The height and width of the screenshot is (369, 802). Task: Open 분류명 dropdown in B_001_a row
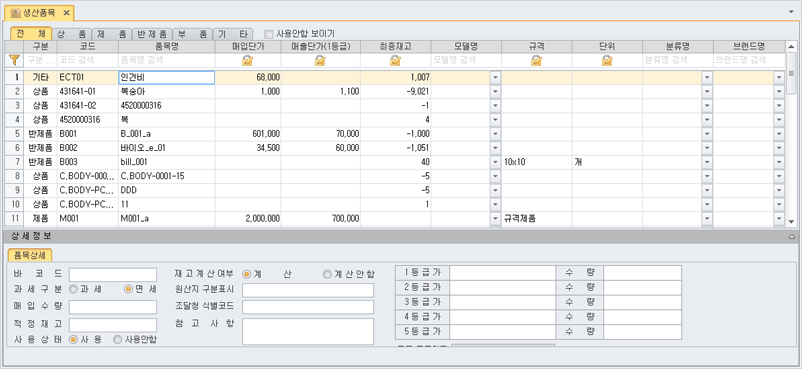point(707,134)
